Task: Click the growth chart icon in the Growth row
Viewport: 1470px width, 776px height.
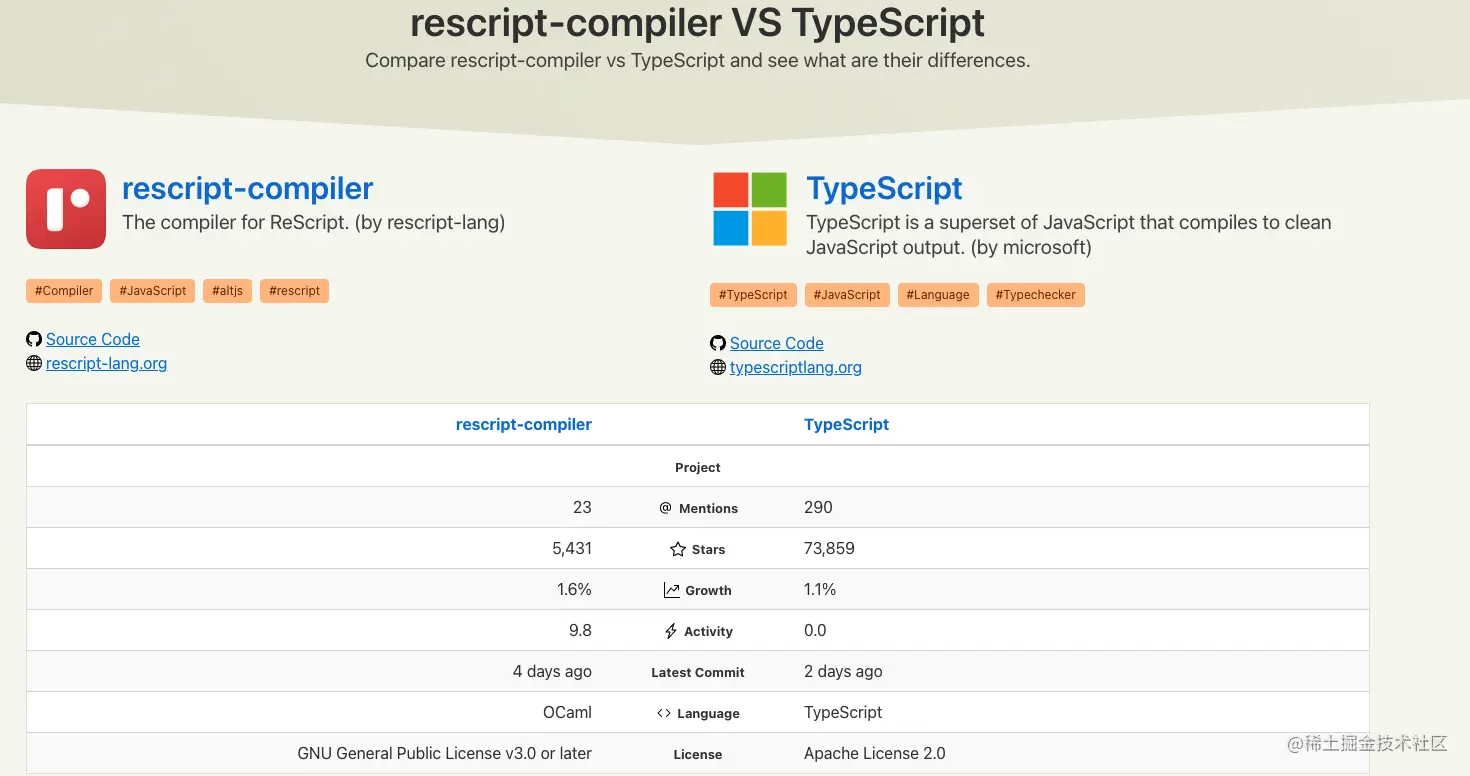Action: tap(670, 589)
